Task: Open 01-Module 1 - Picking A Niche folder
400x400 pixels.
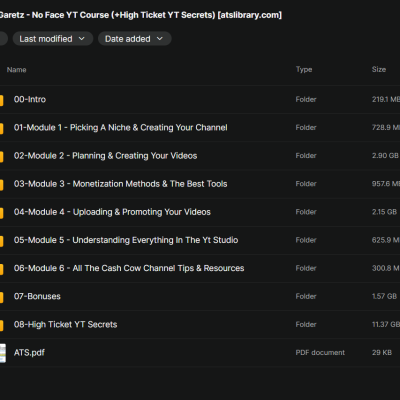Action: coord(121,128)
